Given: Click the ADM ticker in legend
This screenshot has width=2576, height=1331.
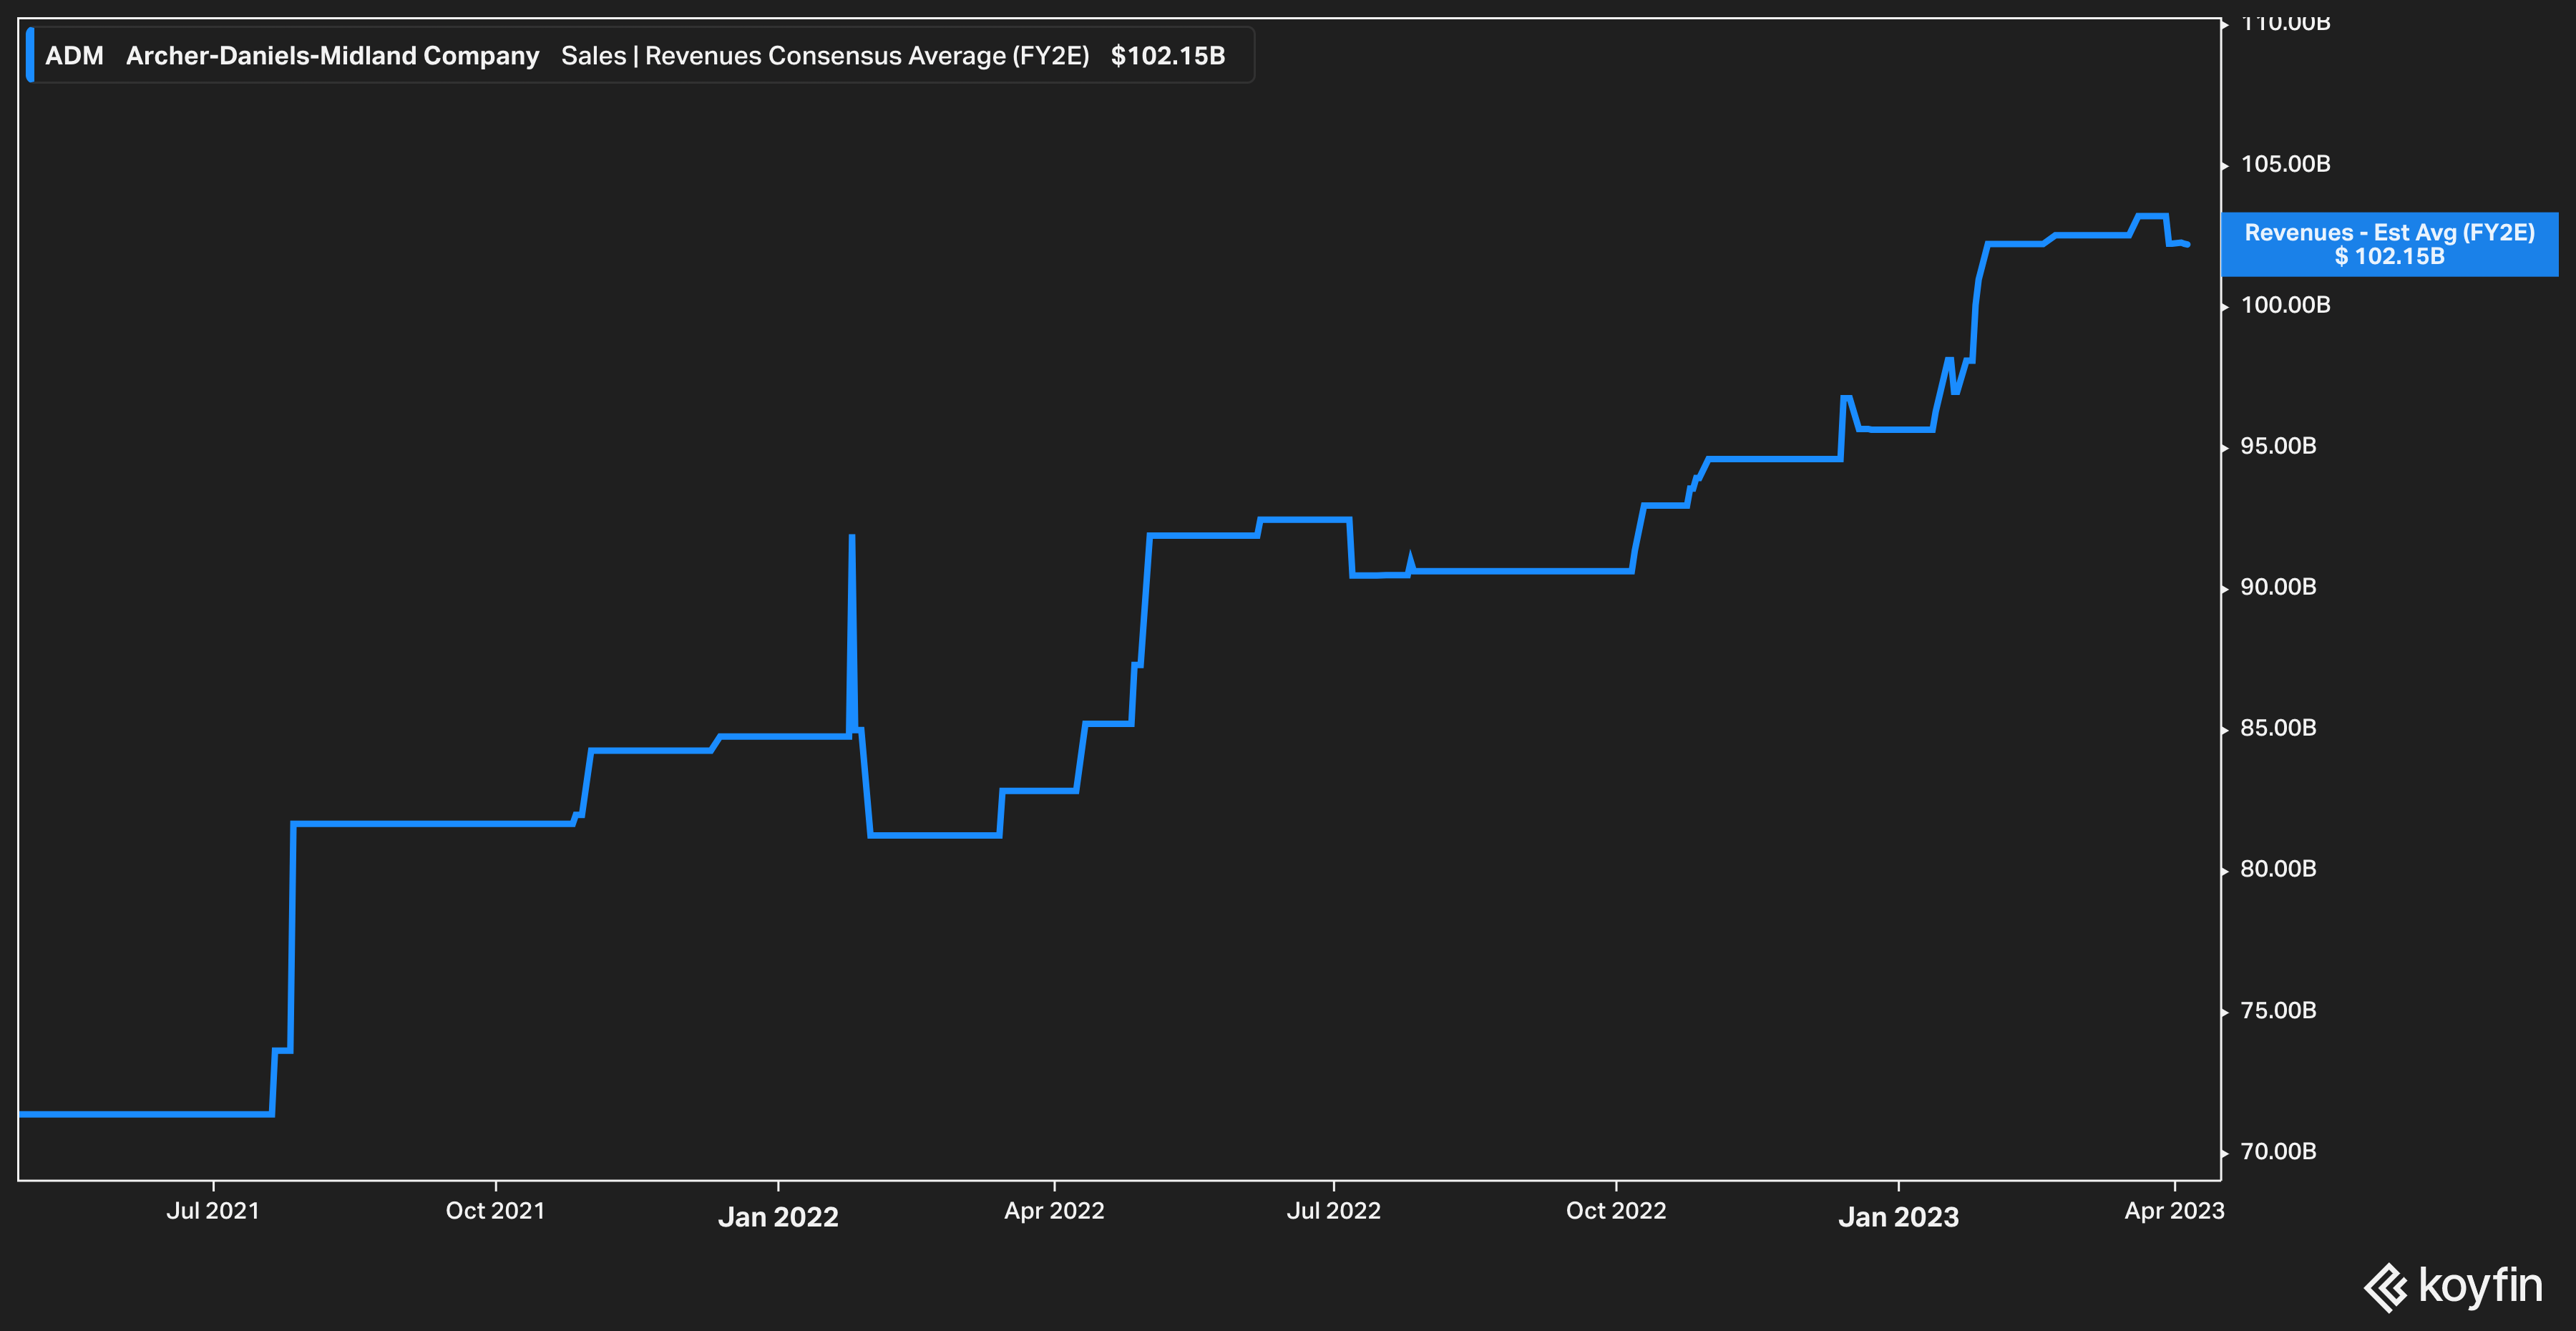Looking at the screenshot, I should point(74,56).
